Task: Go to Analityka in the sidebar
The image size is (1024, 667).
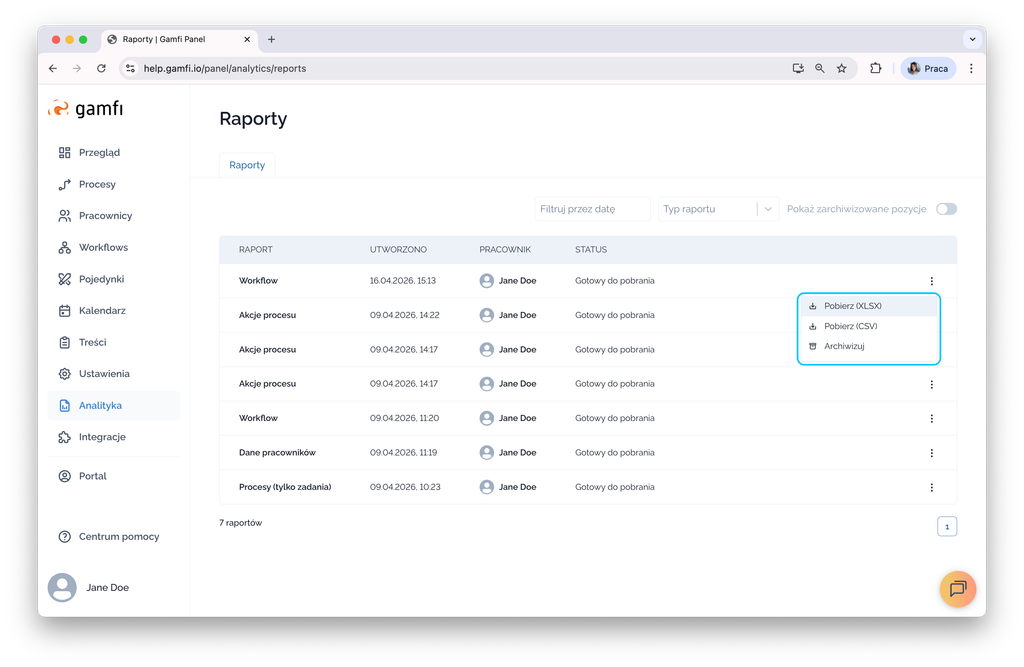Action: click(100, 405)
